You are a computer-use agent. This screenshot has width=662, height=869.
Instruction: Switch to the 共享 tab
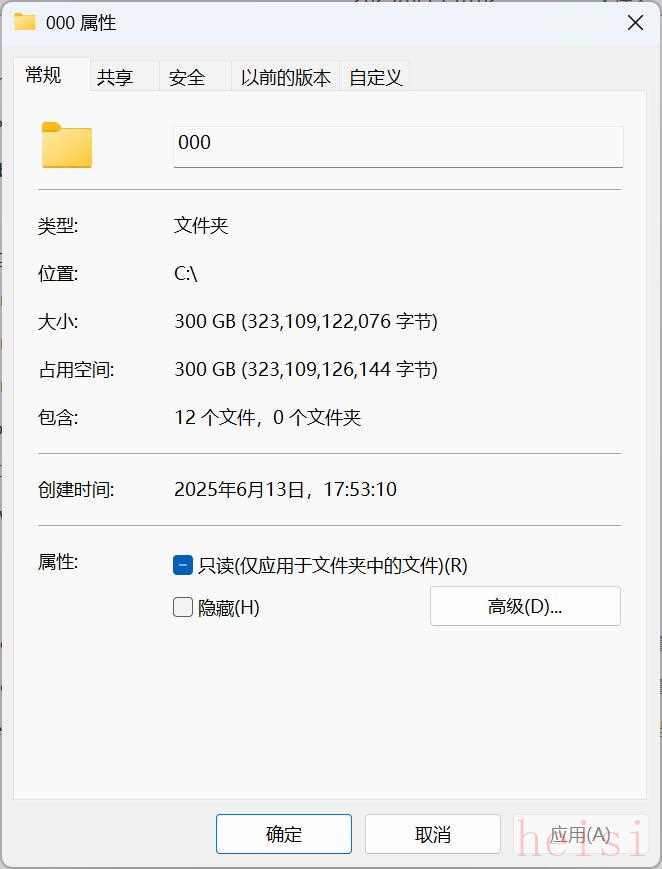(115, 77)
